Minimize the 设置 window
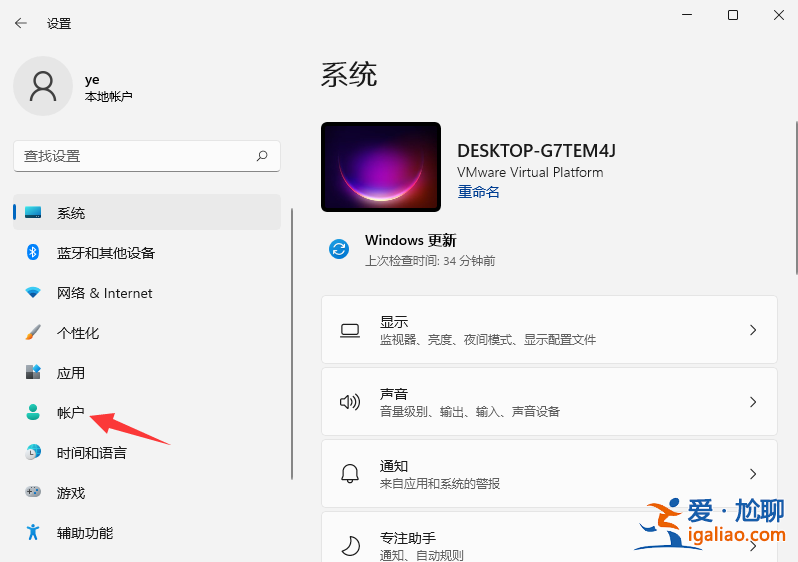 (687, 15)
